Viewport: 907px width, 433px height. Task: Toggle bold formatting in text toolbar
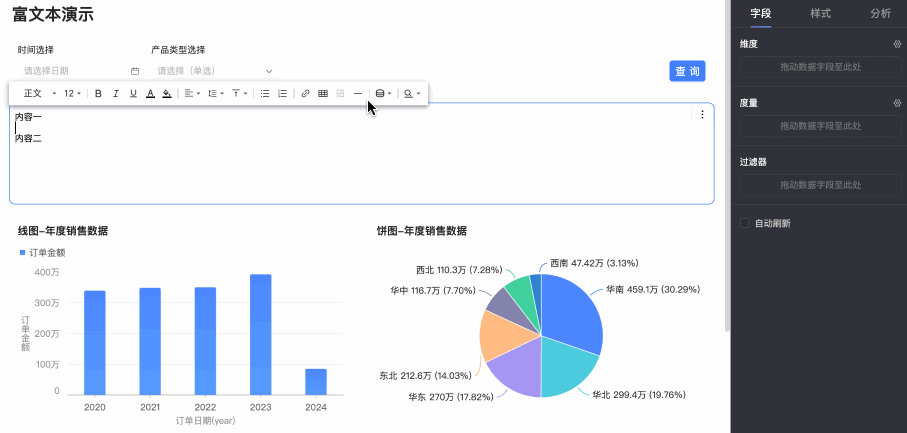click(x=98, y=93)
